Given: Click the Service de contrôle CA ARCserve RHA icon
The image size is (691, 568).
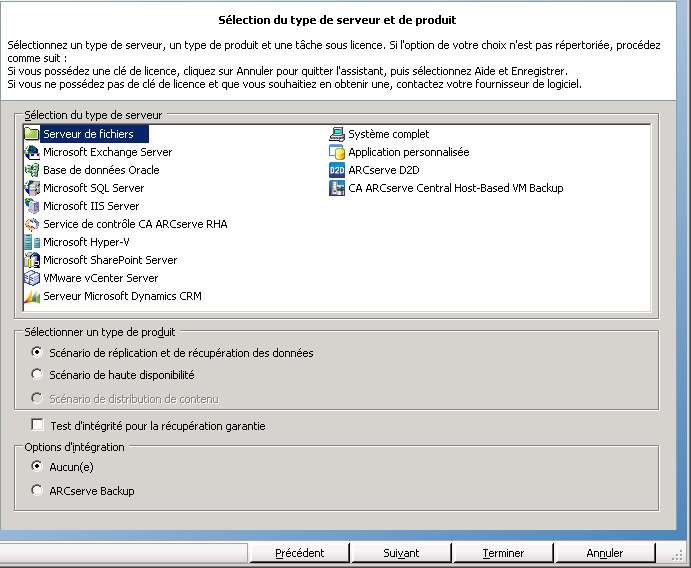Looking at the screenshot, I should [x=32, y=224].
